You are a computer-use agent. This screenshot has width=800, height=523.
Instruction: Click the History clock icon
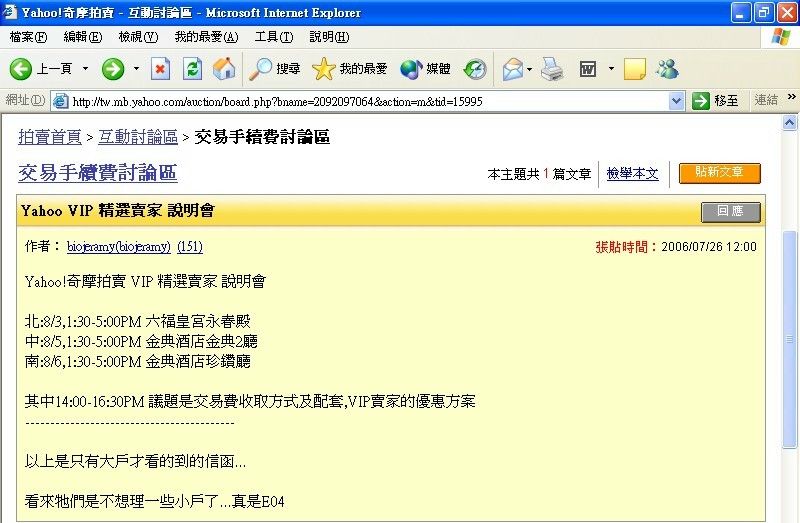click(475, 69)
